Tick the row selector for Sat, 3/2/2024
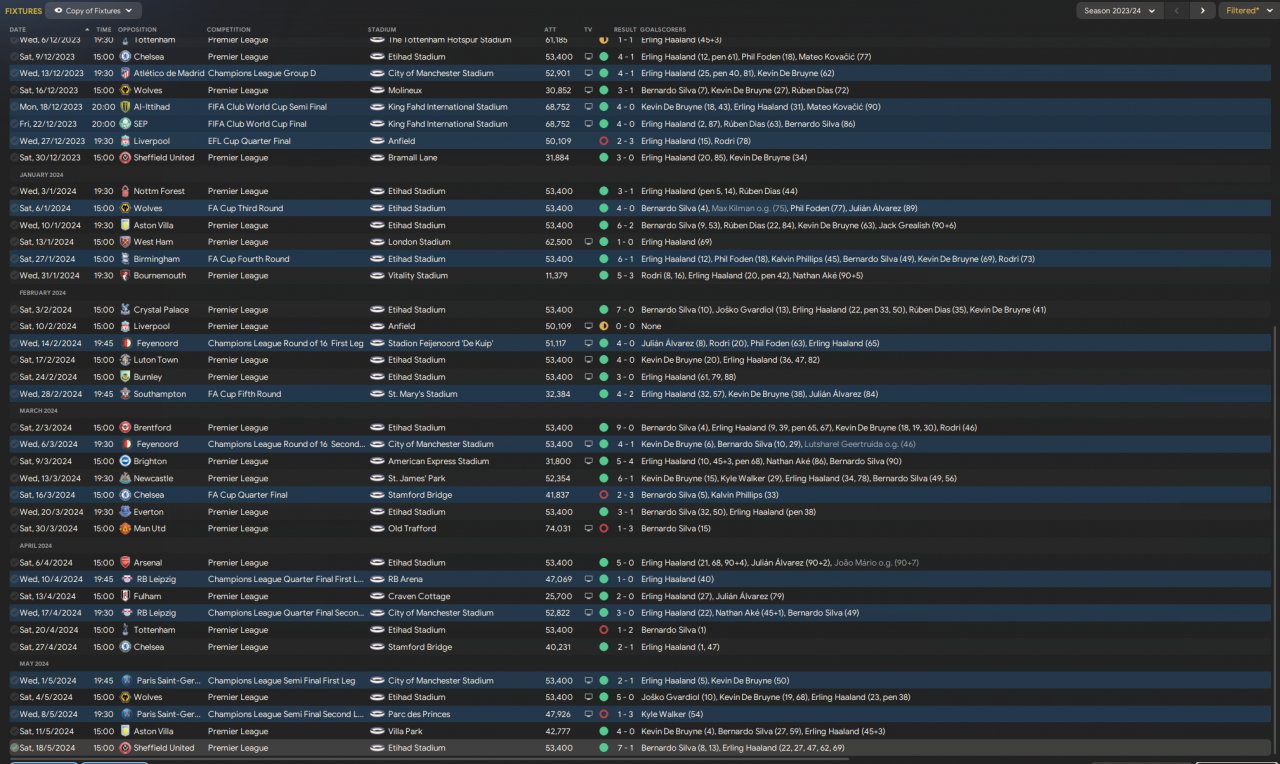 coord(14,310)
